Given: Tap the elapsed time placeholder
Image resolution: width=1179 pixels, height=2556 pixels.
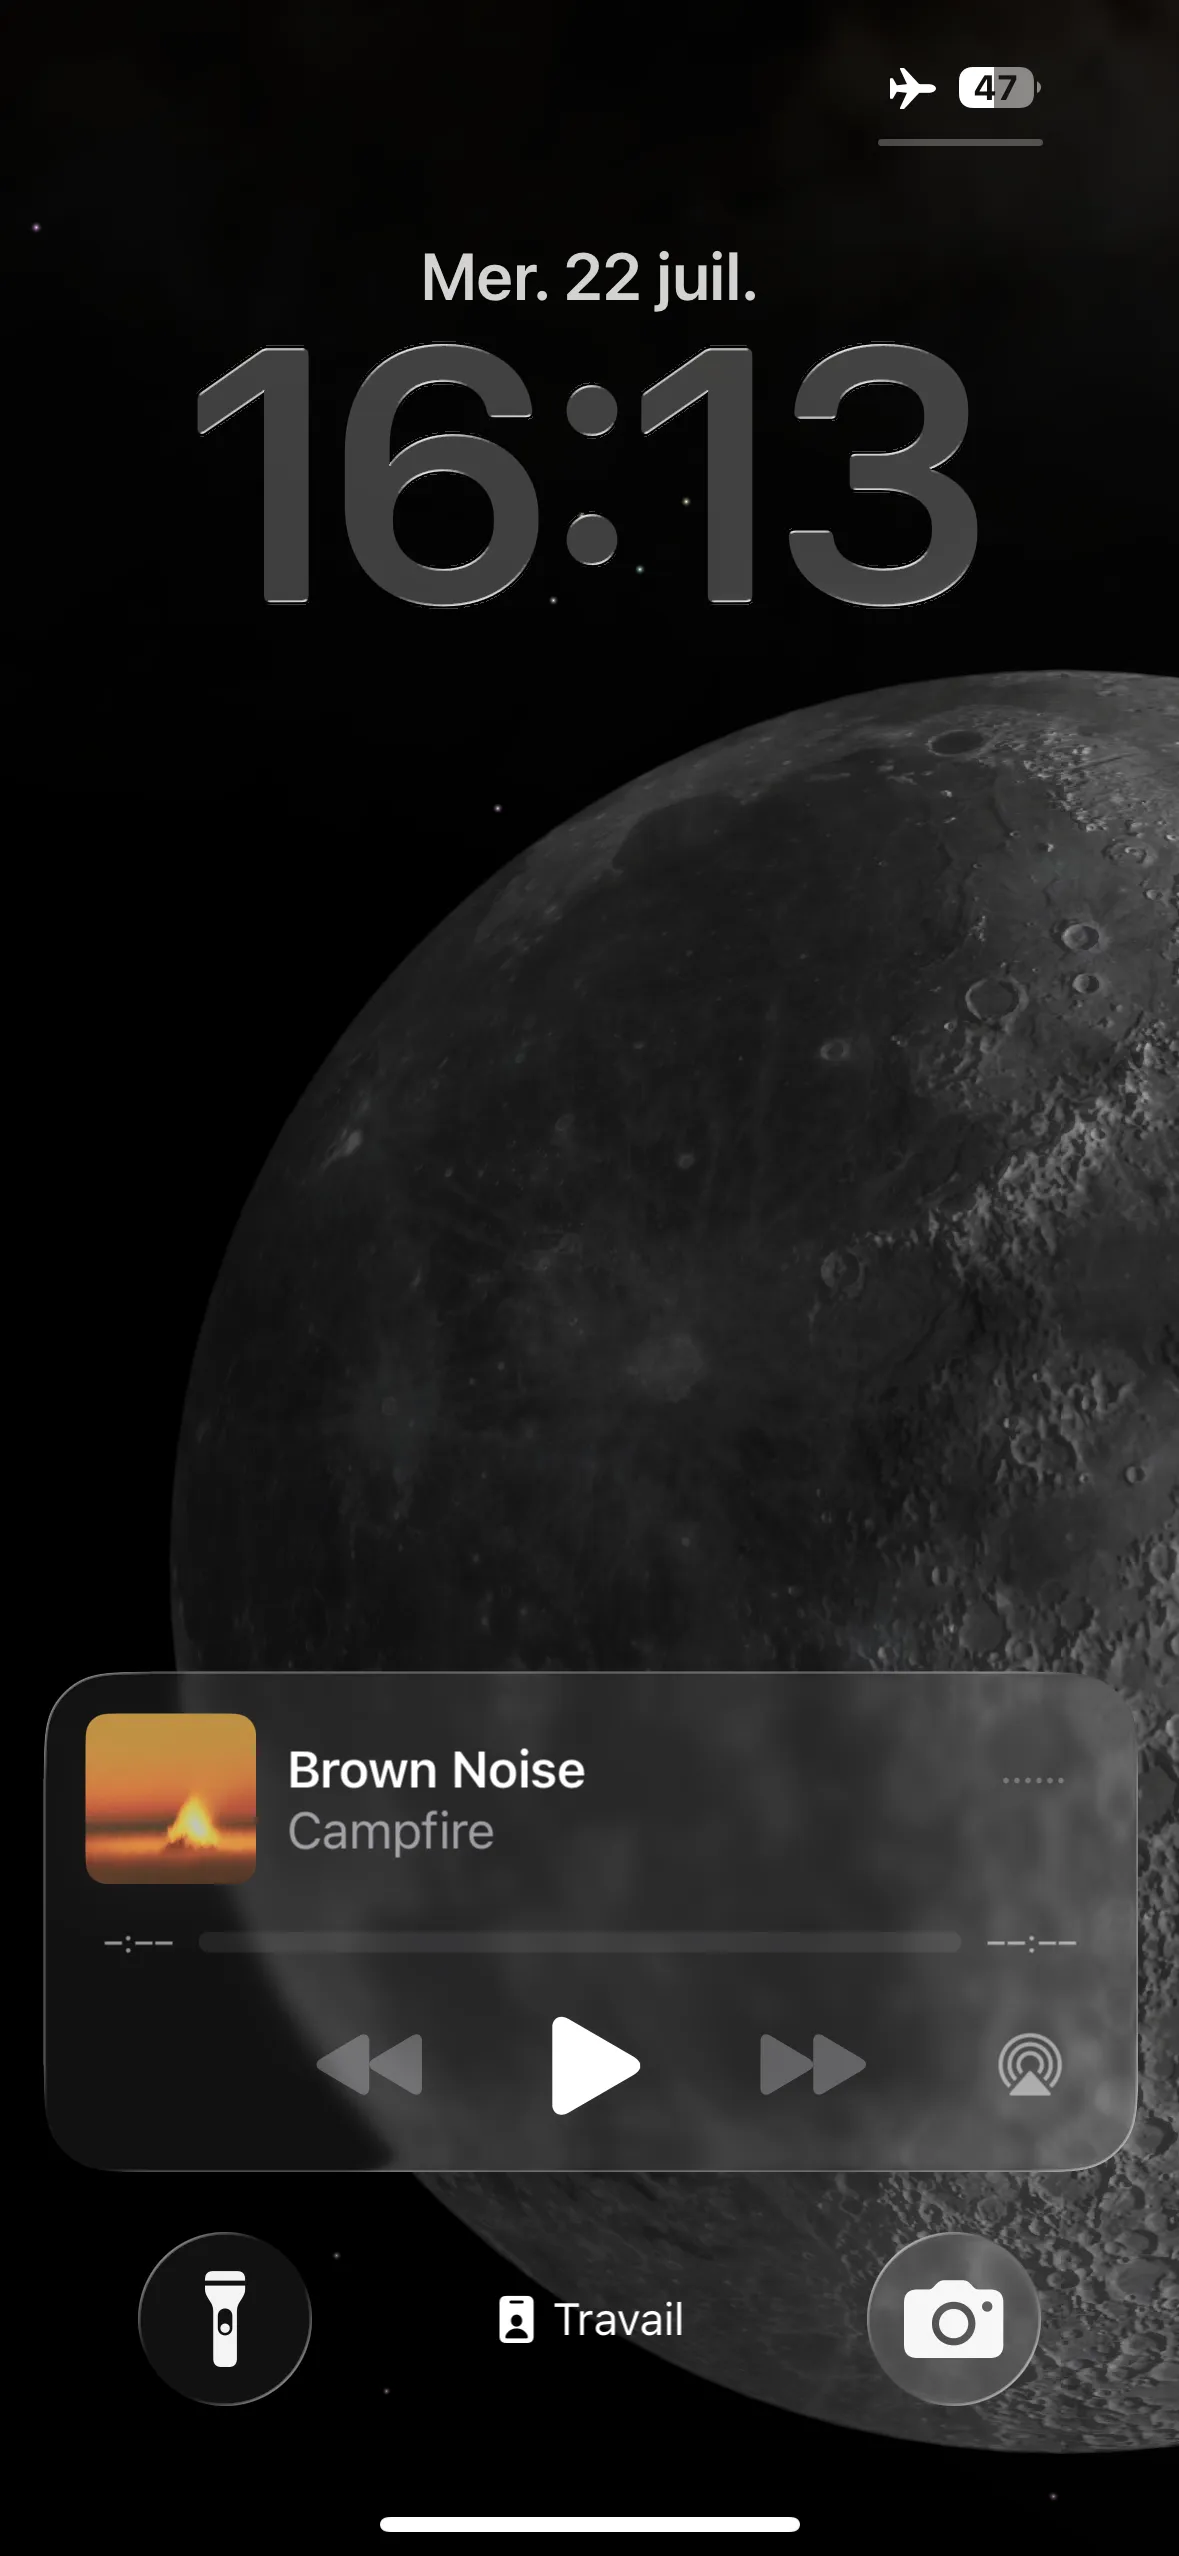Looking at the screenshot, I should tap(139, 1943).
